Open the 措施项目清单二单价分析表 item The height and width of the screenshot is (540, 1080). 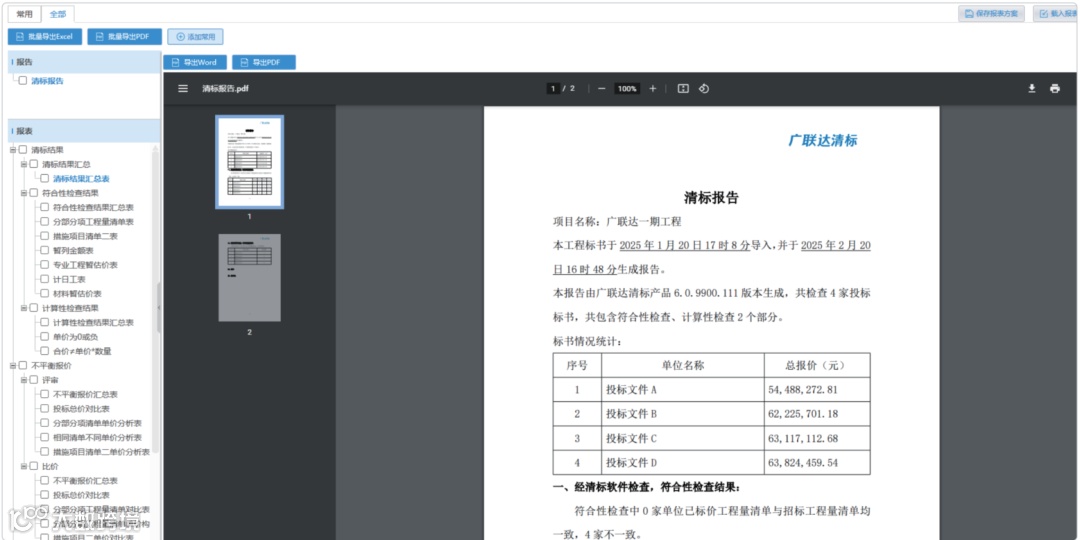101,452
